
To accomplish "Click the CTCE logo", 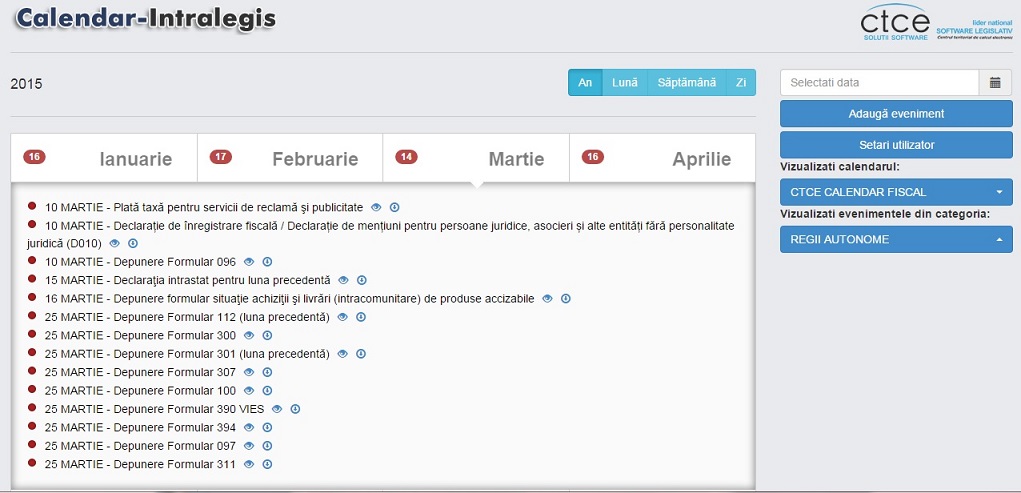I will [896, 22].
